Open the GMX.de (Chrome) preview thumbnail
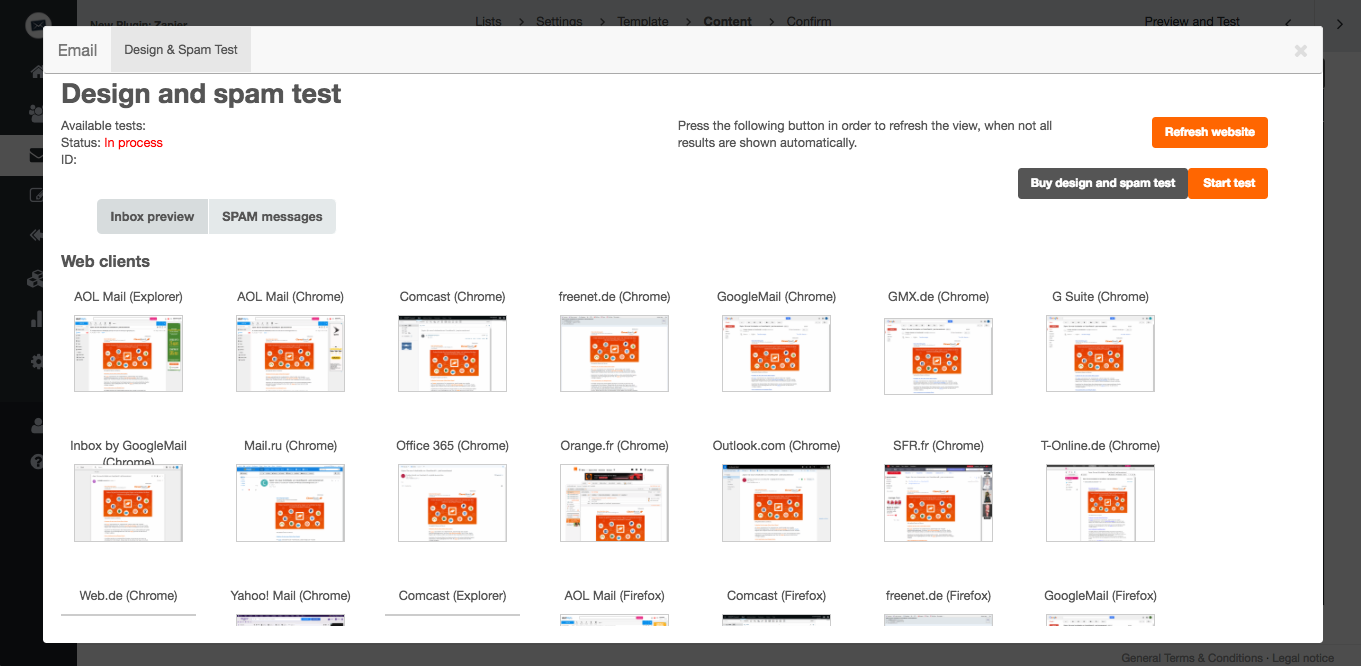This screenshot has height=666, width=1361. 938,356
